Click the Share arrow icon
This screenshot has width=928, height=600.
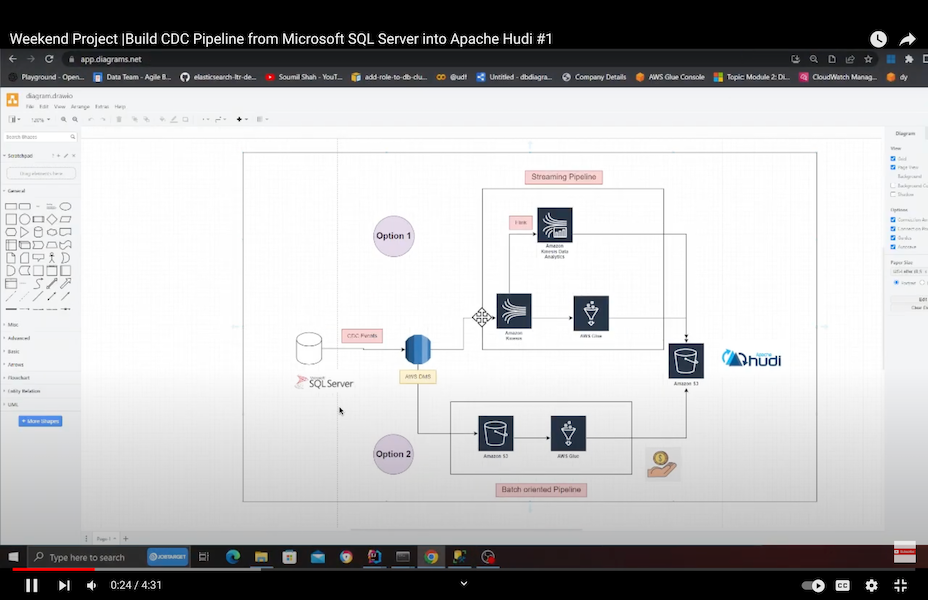click(907, 39)
